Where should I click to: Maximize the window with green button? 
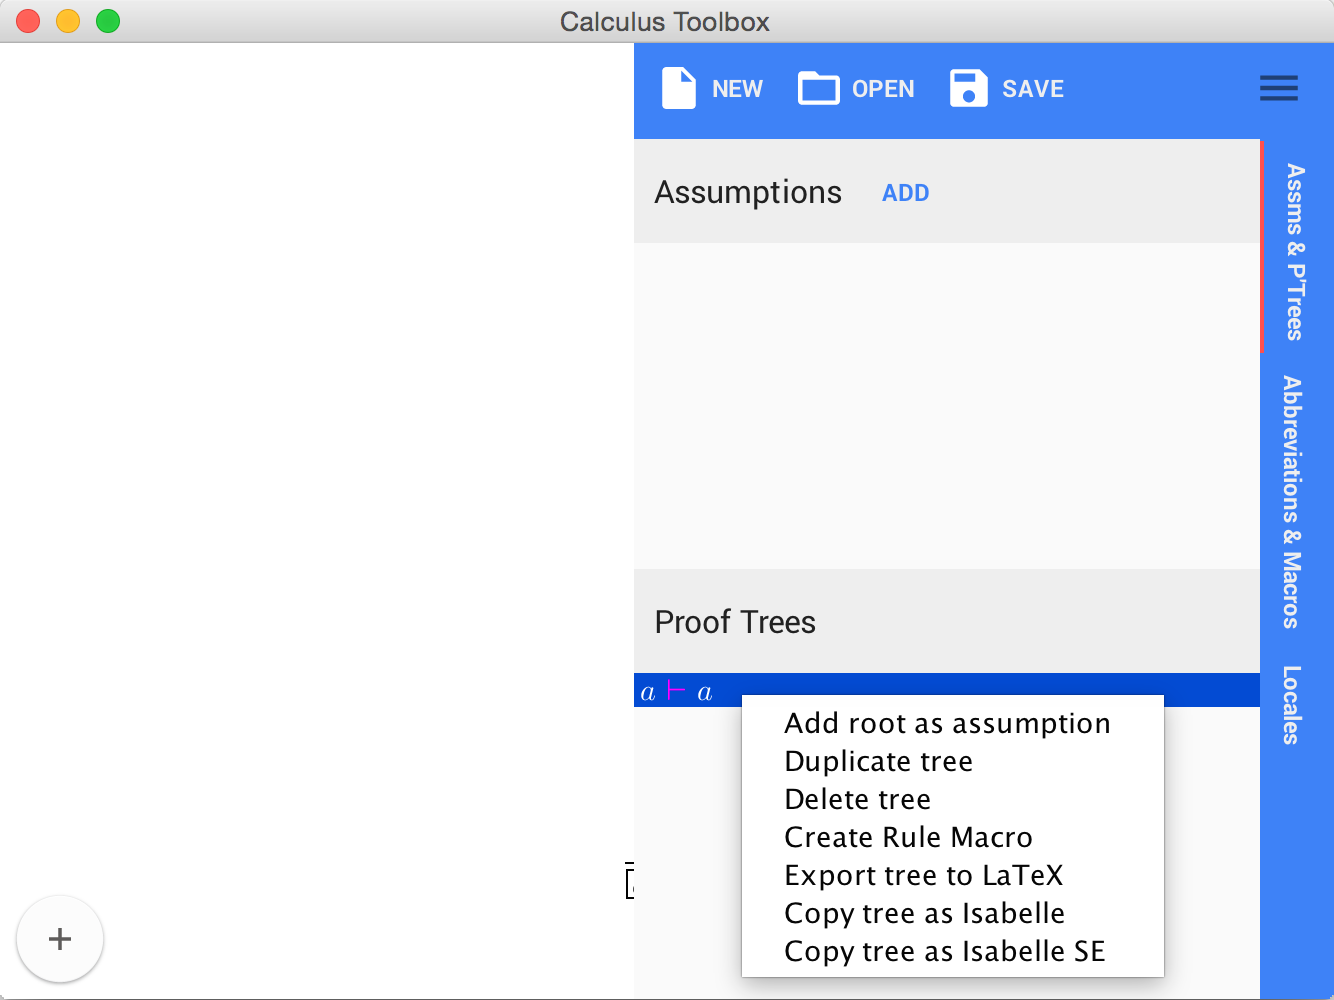click(x=108, y=21)
